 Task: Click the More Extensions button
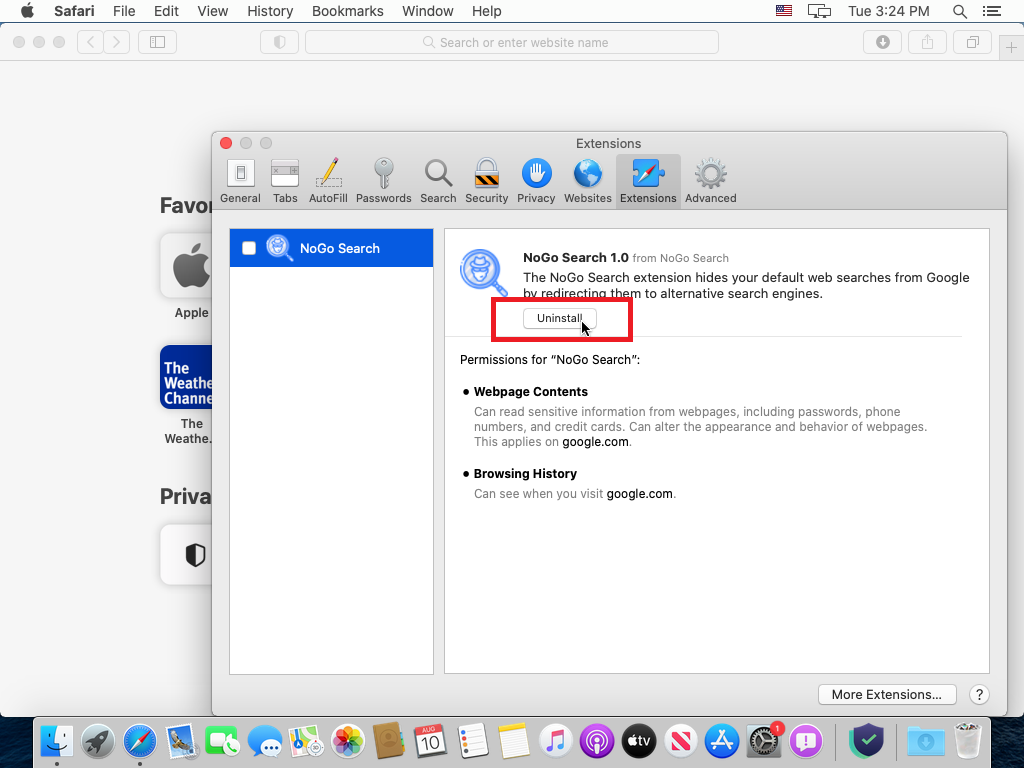click(887, 694)
